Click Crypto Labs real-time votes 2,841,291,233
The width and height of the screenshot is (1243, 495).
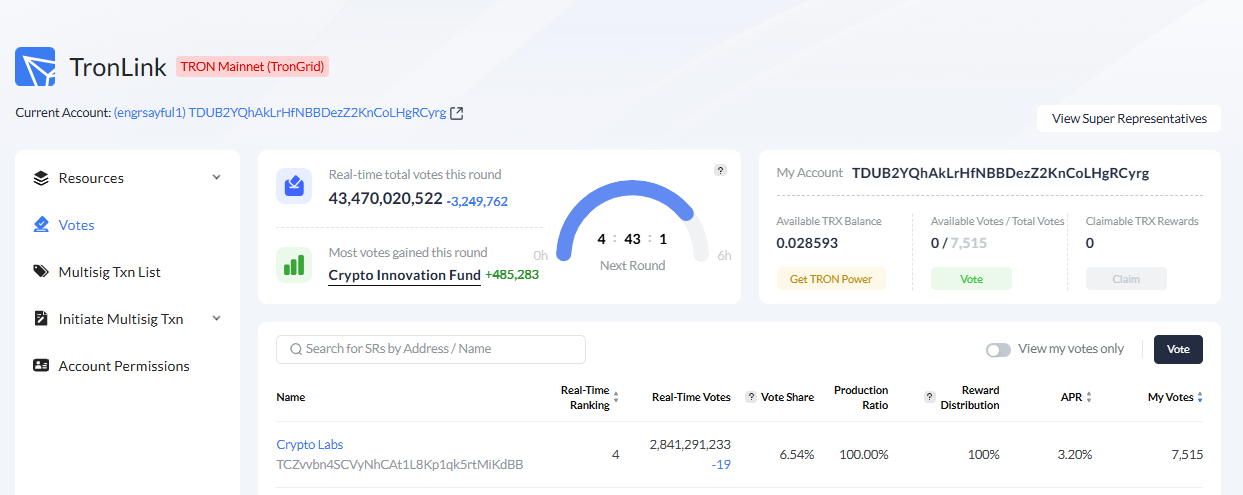click(x=690, y=444)
